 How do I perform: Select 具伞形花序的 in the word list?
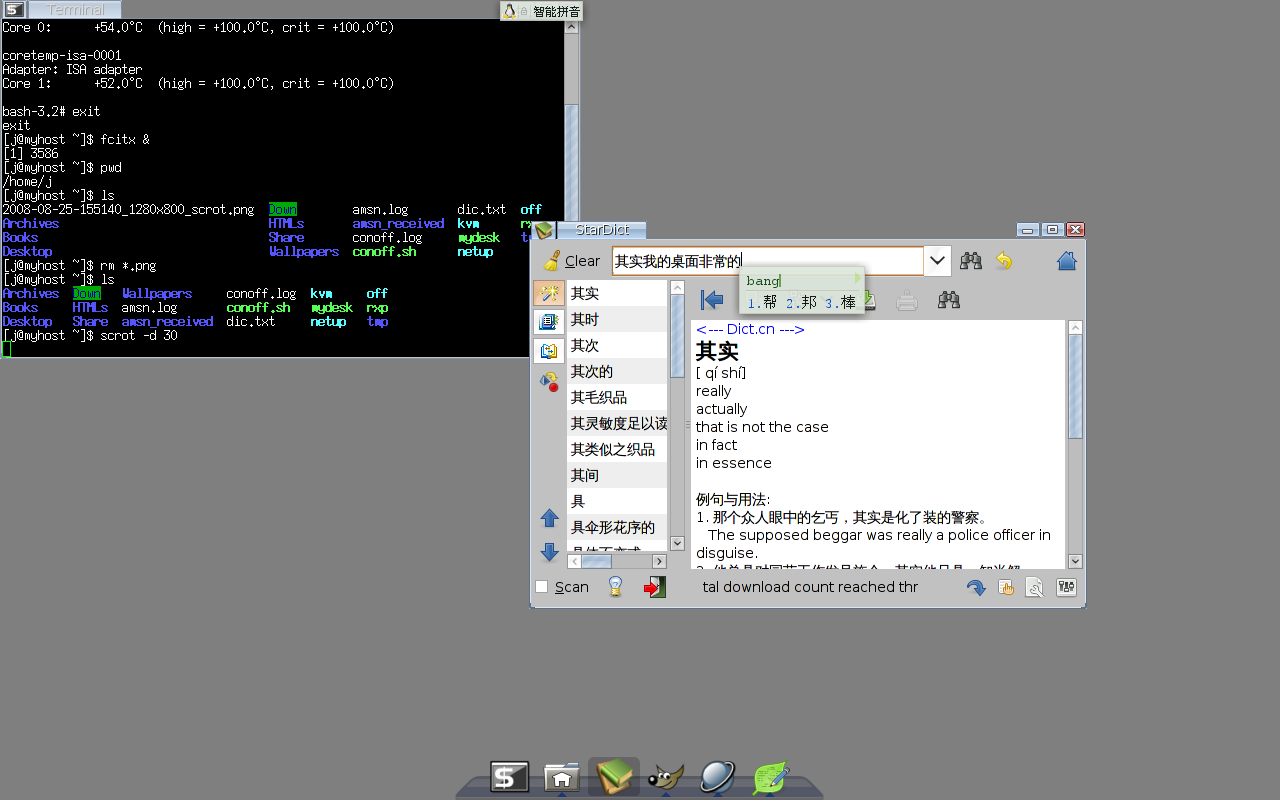[x=617, y=527]
